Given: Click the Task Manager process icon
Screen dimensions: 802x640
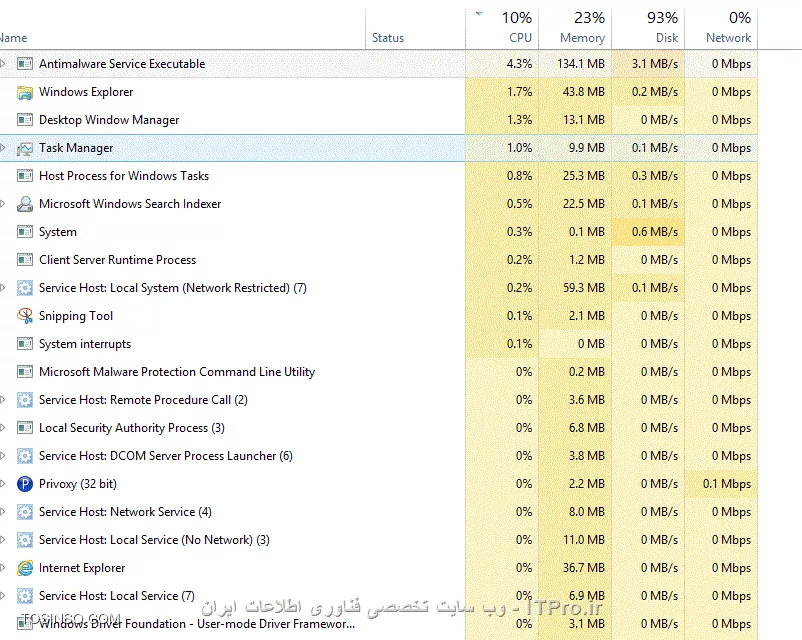Looking at the screenshot, I should coord(25,148).
